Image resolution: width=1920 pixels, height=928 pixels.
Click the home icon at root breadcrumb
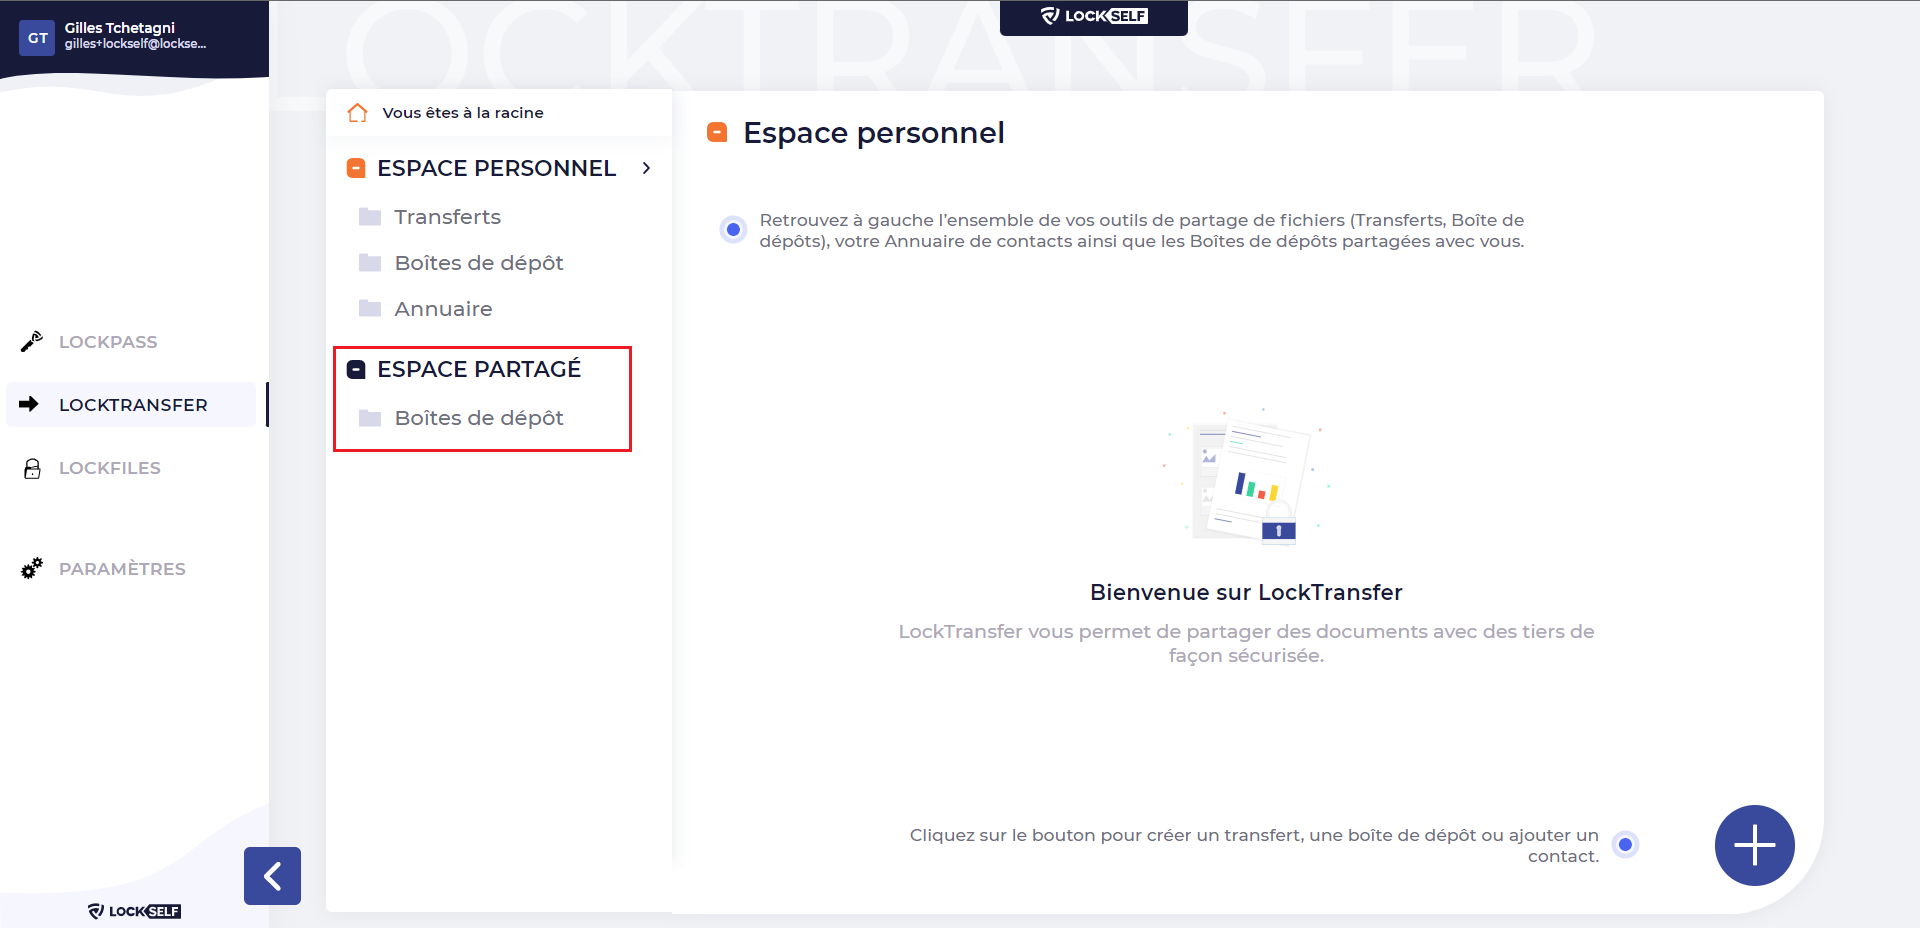[x=357, y=113]
